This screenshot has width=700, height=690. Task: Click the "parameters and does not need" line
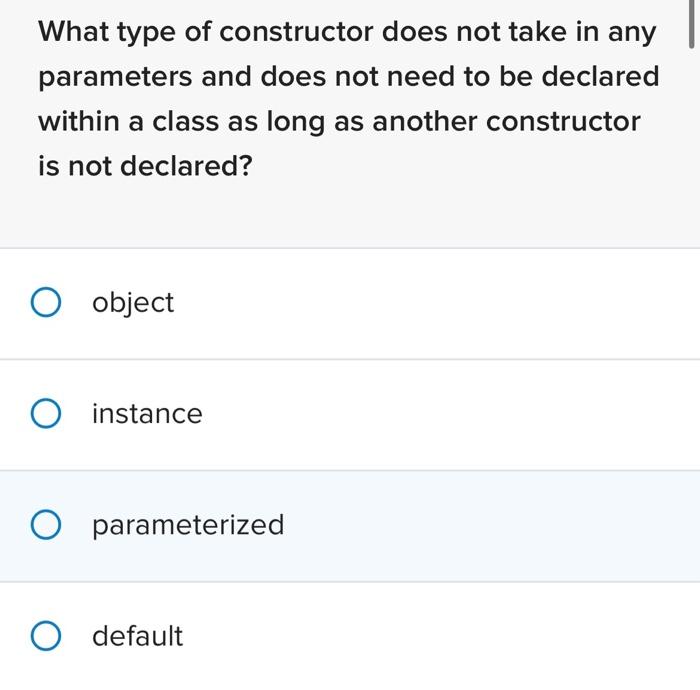pos(349,77)
